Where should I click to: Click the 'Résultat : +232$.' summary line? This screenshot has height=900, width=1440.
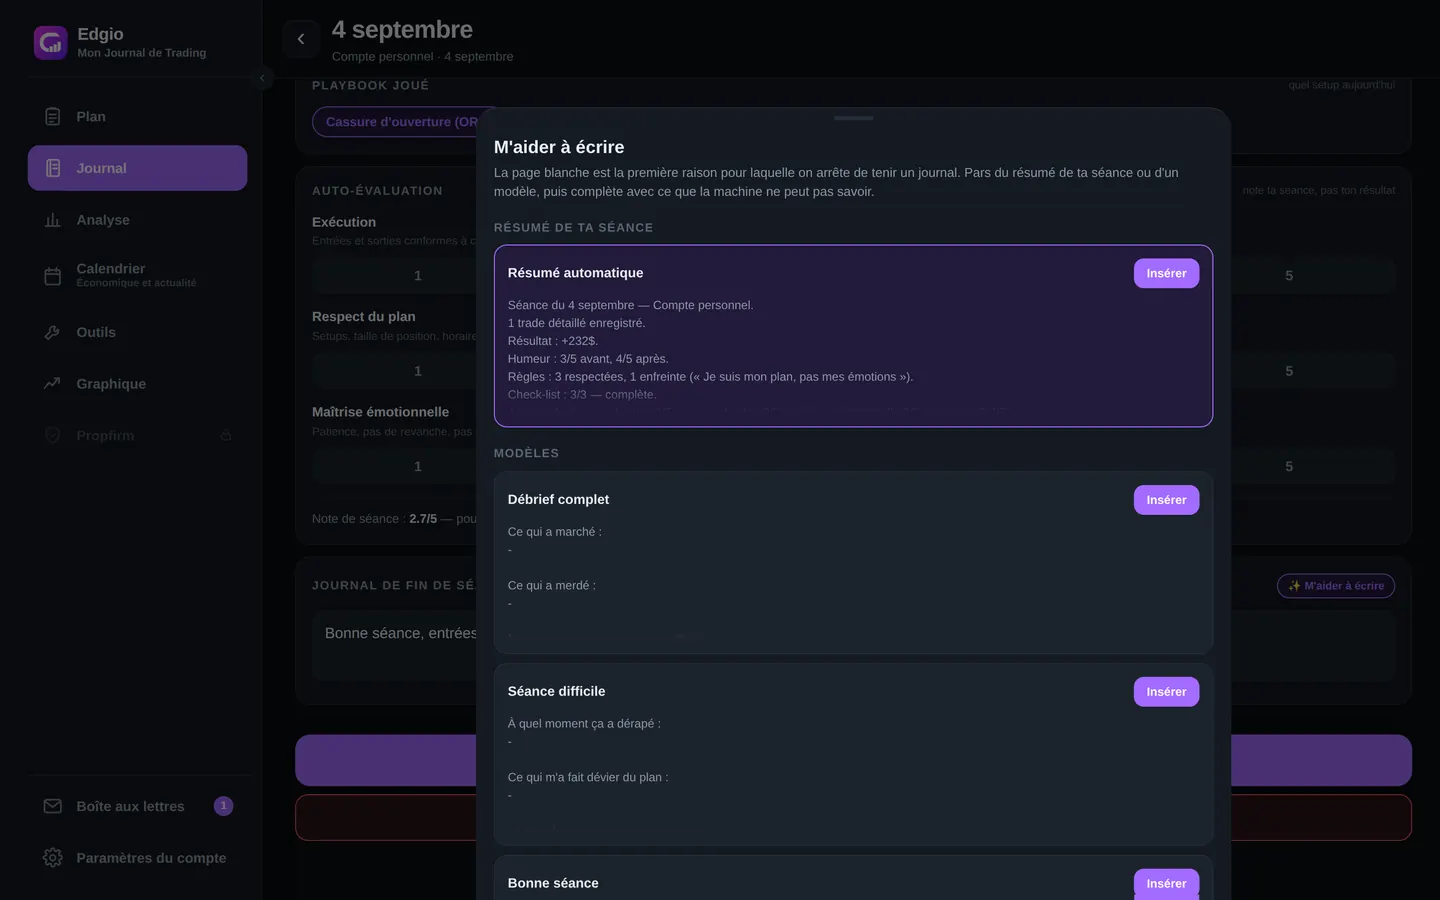click(x=553, y=341)
